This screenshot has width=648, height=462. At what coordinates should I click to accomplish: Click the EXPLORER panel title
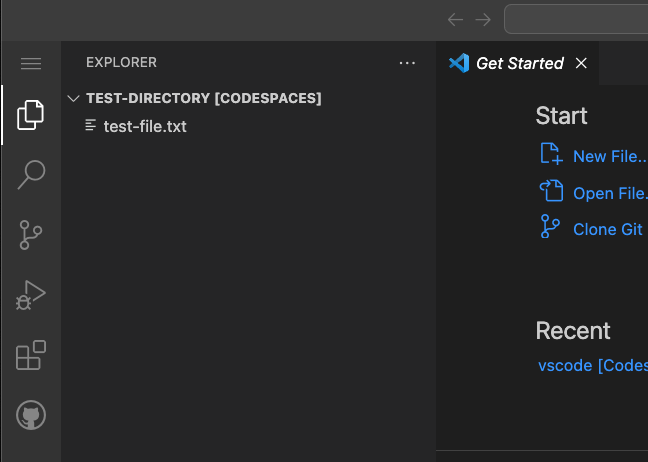point(122,62)
